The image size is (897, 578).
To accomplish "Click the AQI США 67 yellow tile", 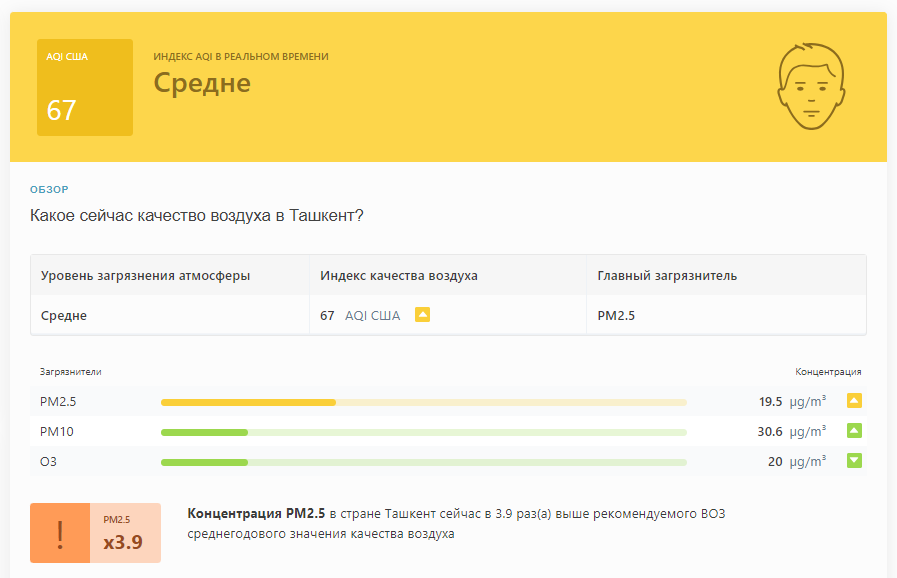I will click(85, 88).
